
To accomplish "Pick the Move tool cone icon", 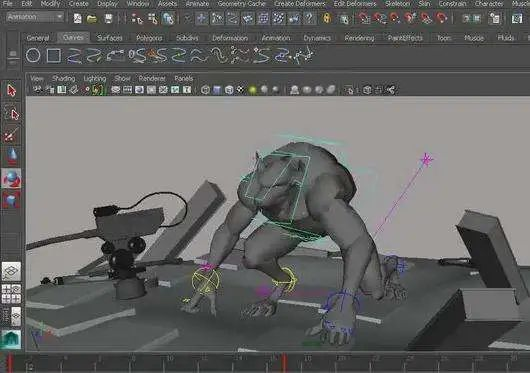I will click(11, 155).
